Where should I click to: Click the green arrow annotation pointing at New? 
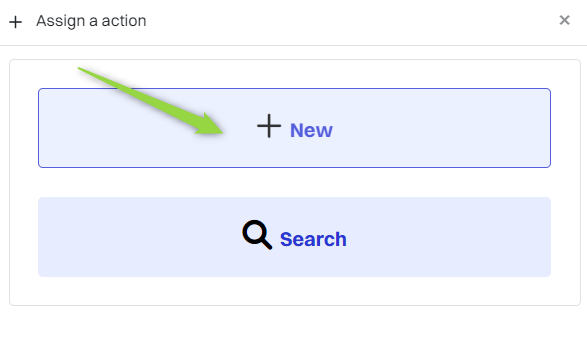[150, 100]
